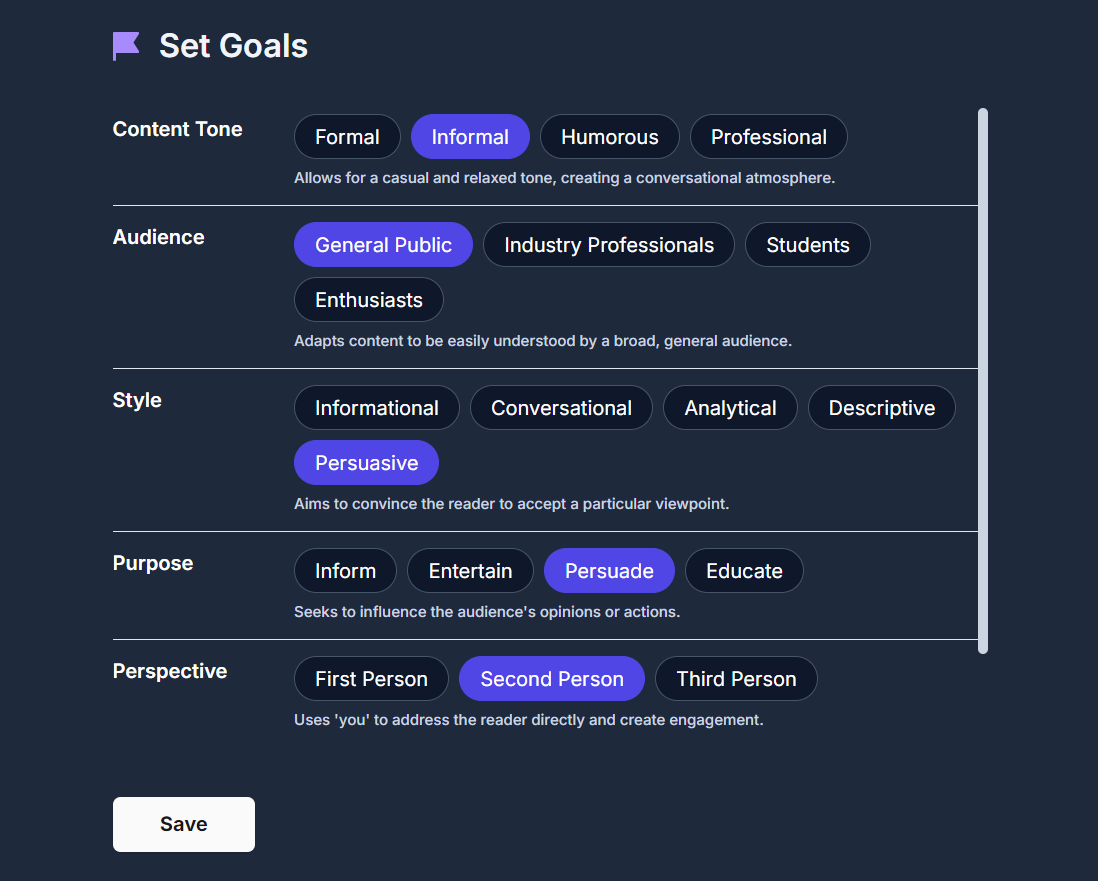
Task: Pick the Descriptive writing style
Action: (x=882, y=408)
